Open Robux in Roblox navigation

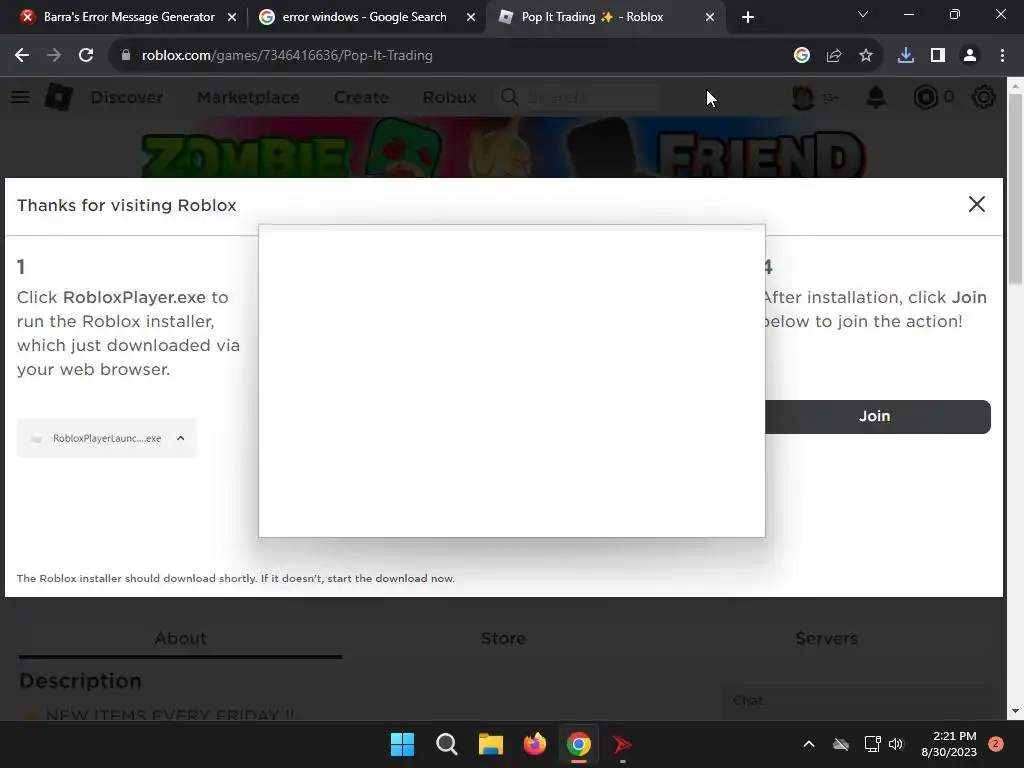click(x=449, y=97)
